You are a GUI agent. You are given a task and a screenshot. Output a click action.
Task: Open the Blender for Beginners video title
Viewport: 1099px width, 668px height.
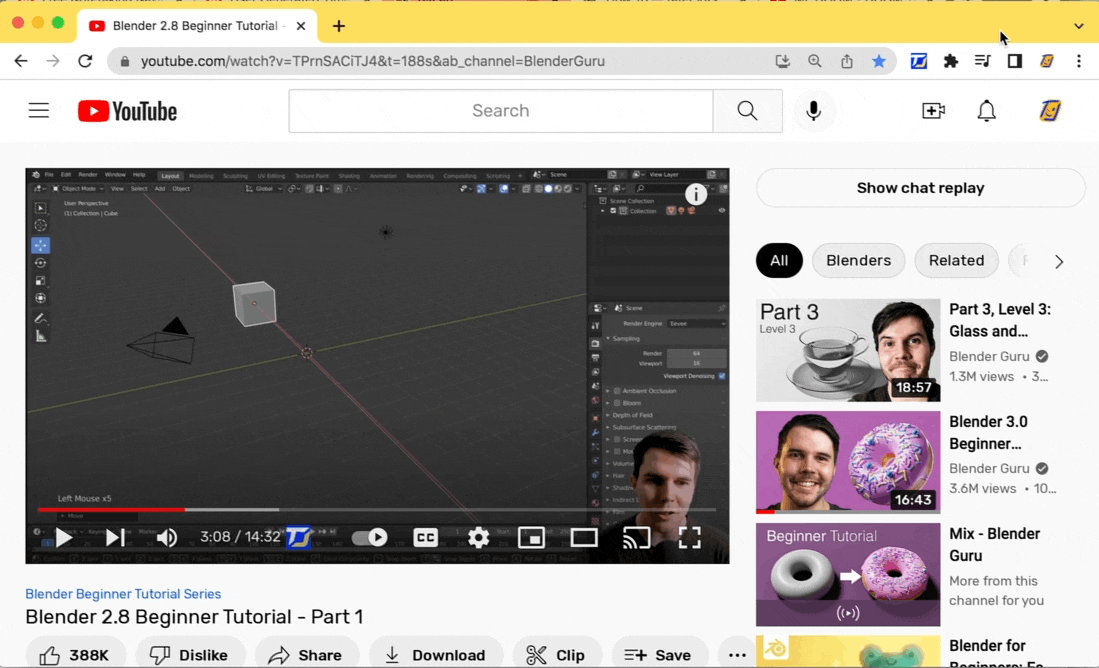[996, 653]
